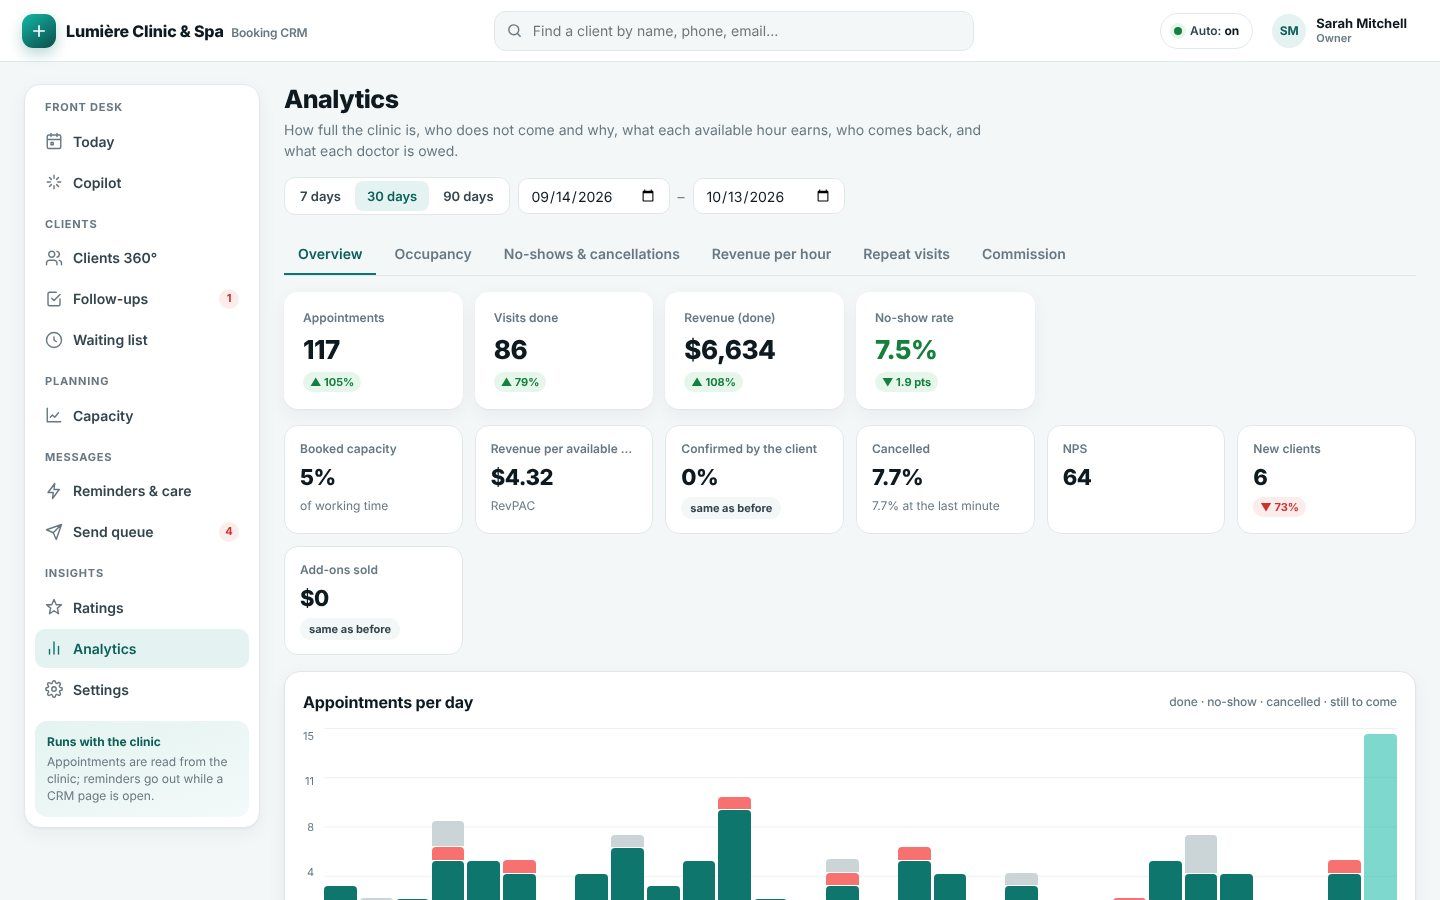Screen dimensions: 1440x900
Task: Select the 90 days range
Action: point(468,196)
